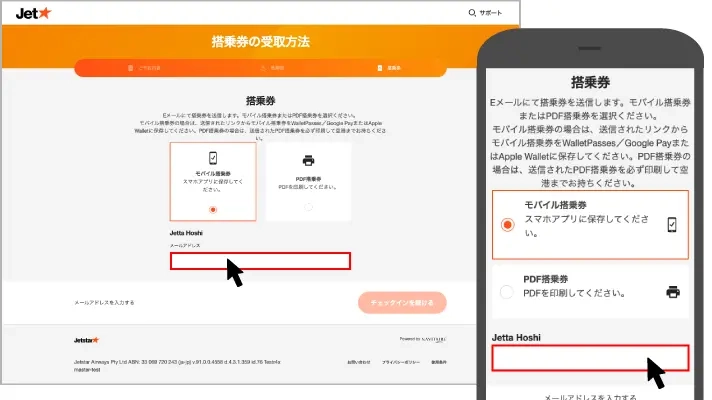Screen dimensions: 712x400
Task: Click smartphone icon on desktop モバイル搭乗券 card
Action: (213, 158)
